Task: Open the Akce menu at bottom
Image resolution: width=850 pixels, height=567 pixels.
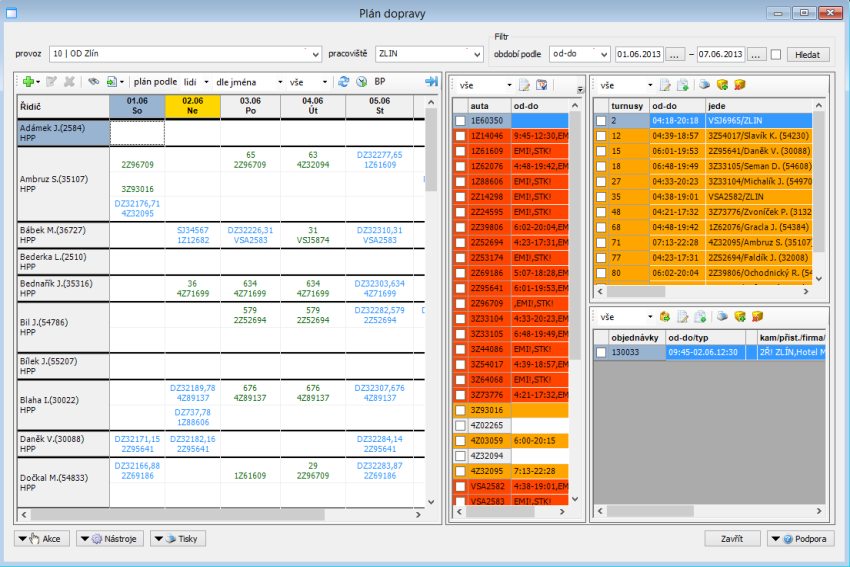Action: coord(42,539)
